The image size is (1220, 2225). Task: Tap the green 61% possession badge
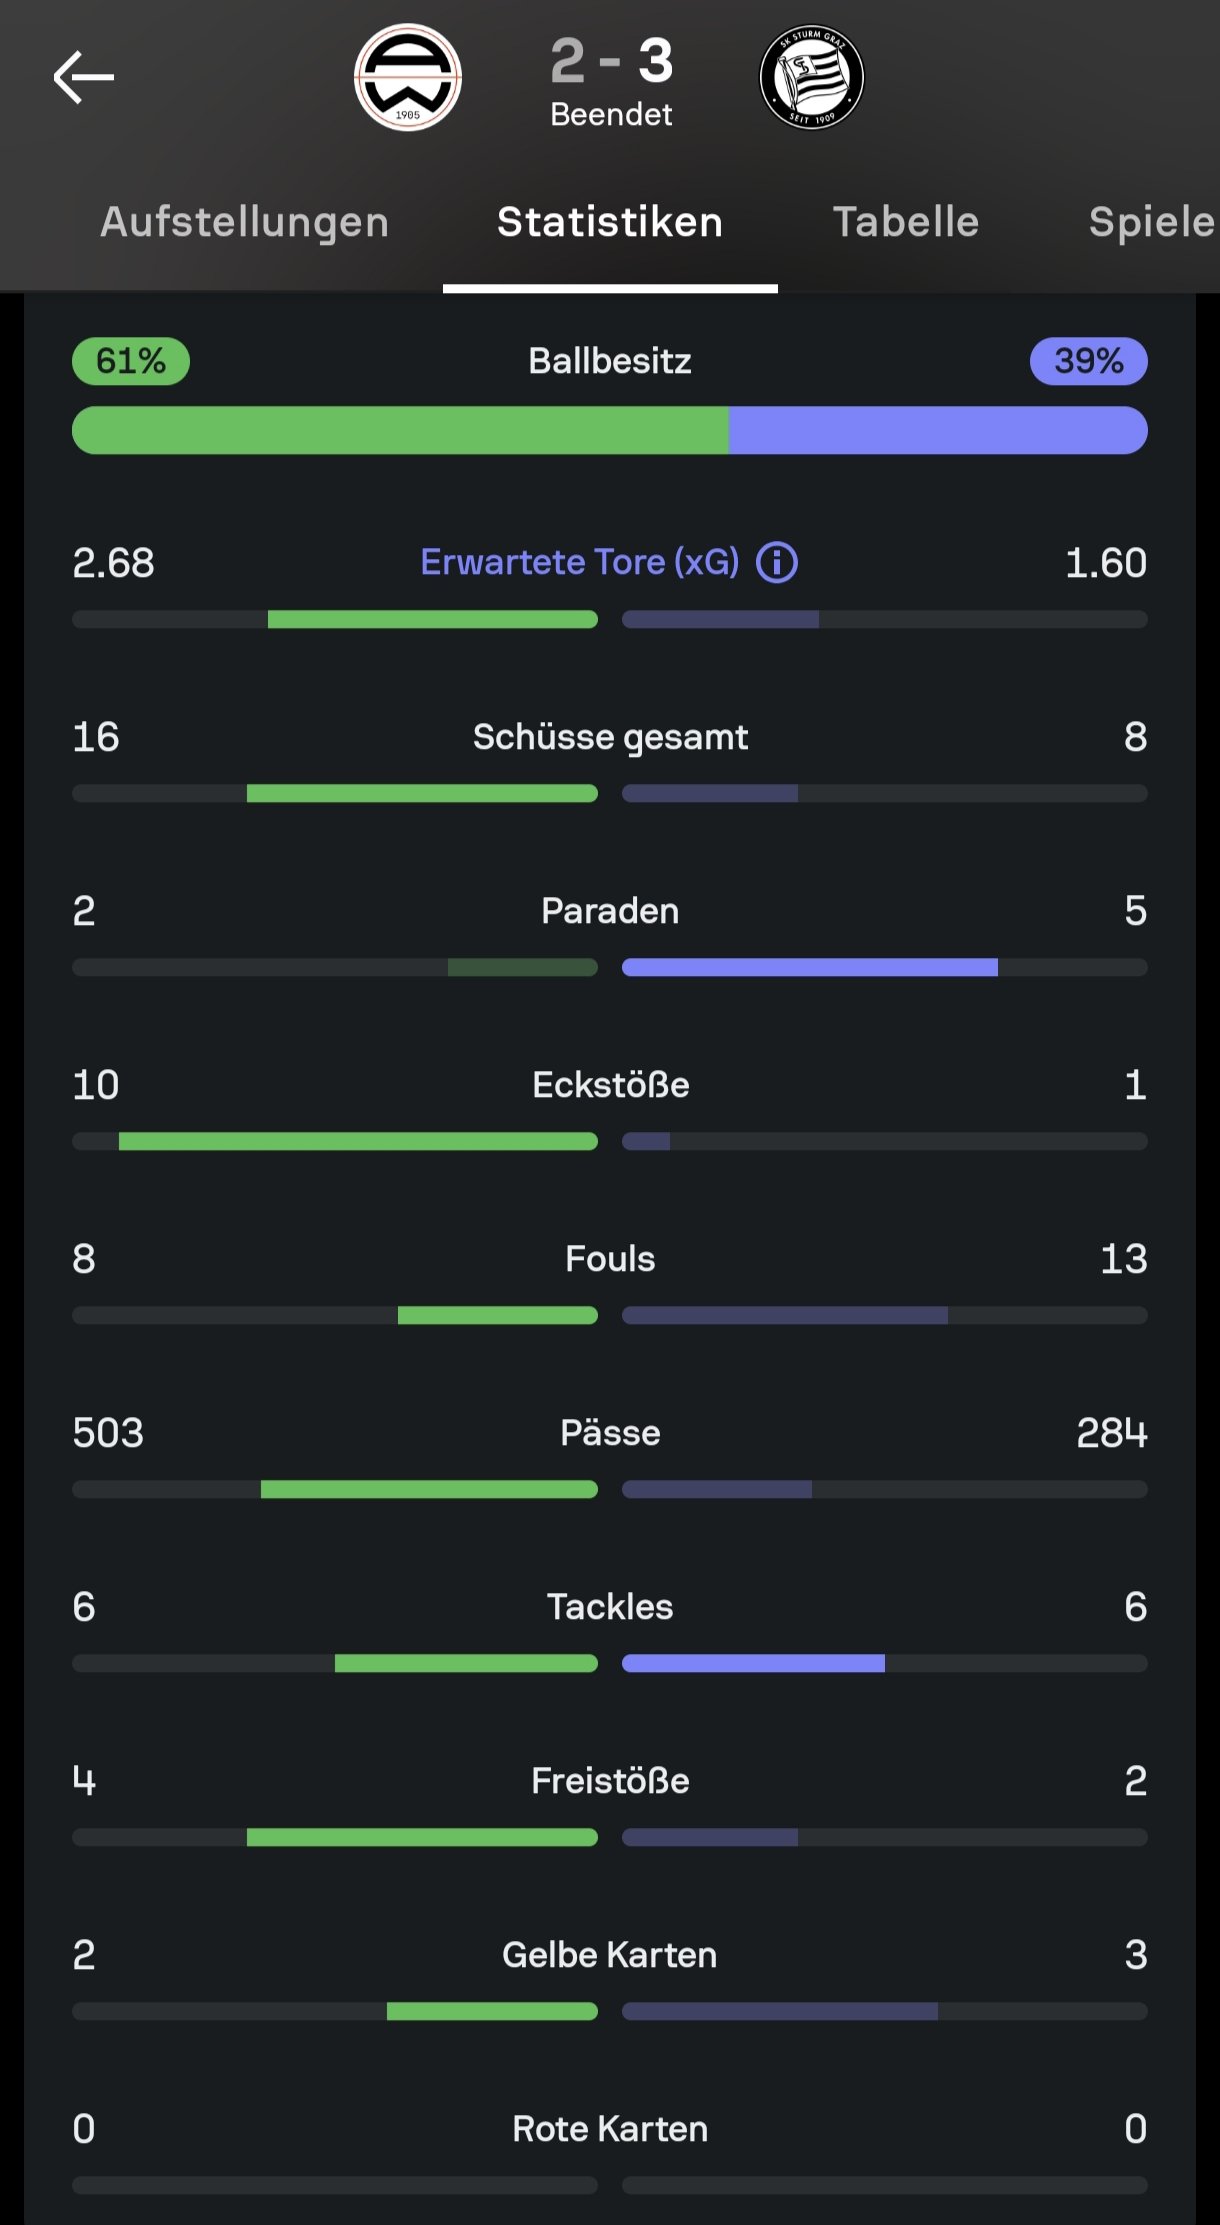(131, 361)
